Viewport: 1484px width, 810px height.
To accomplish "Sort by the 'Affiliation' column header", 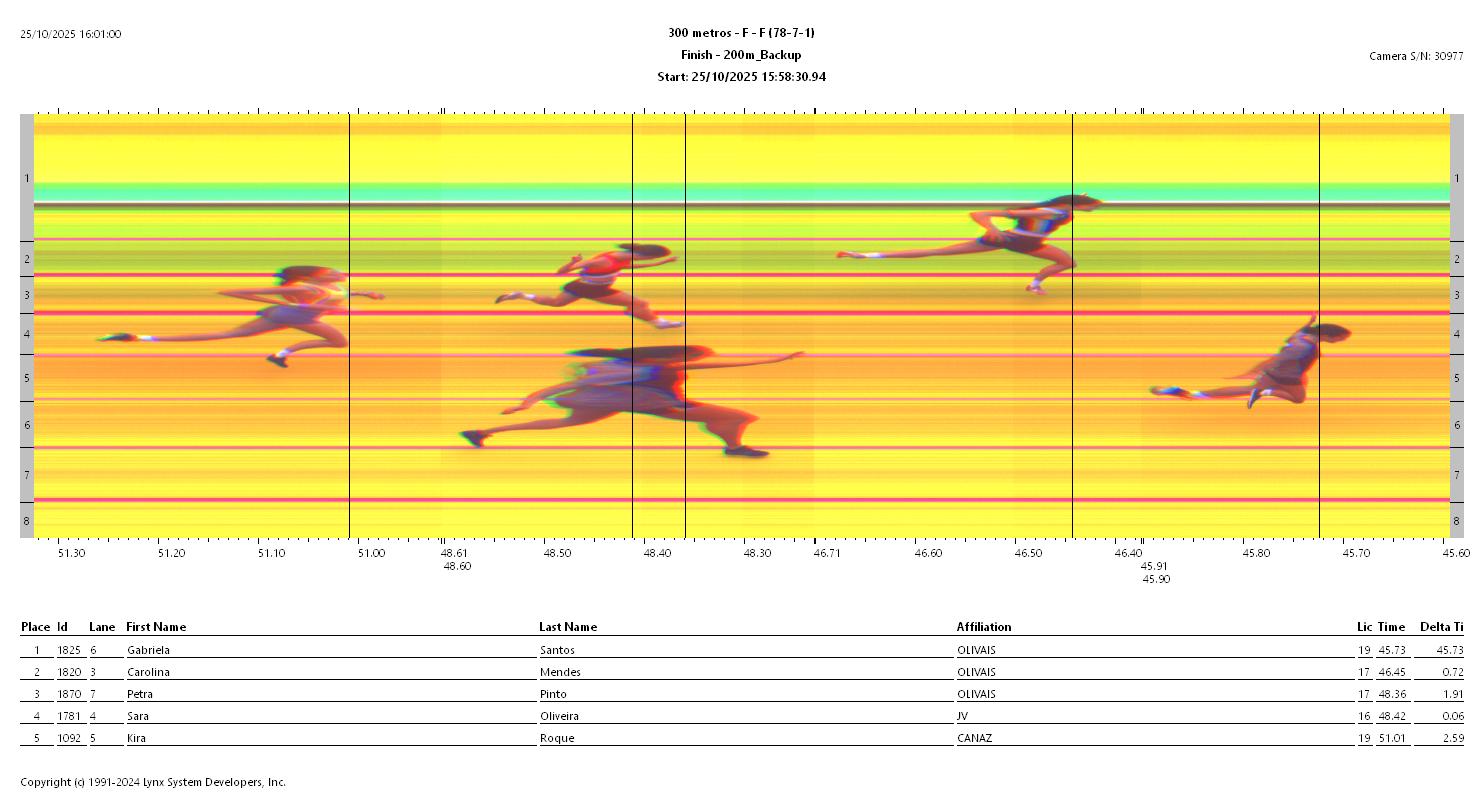I will pos(983,627).
